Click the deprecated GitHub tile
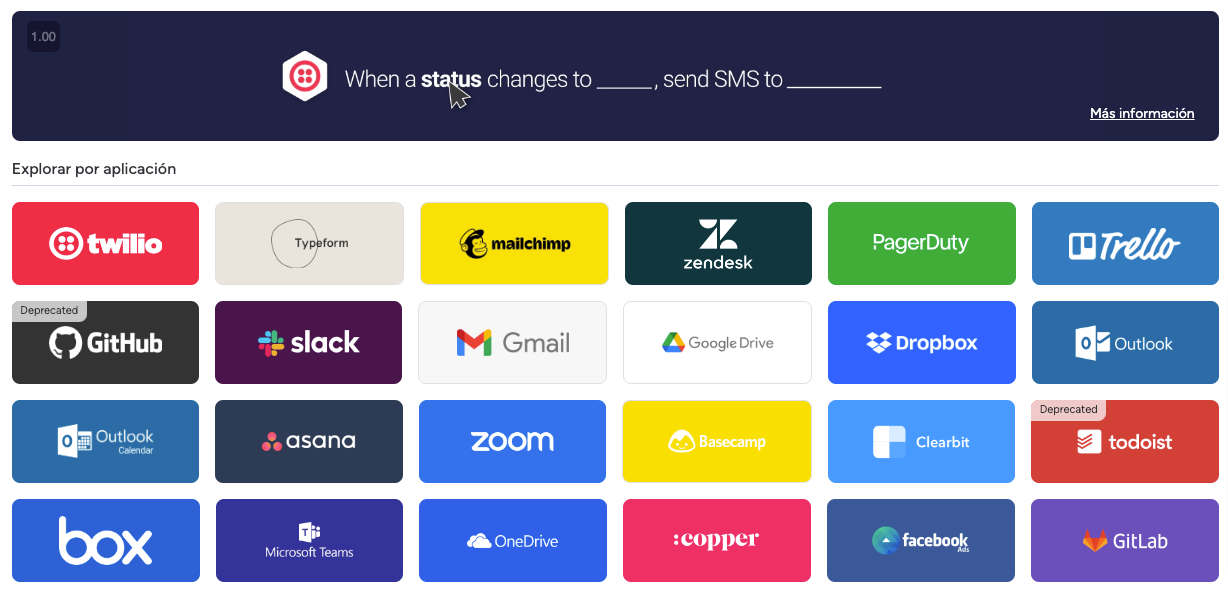 105,342
